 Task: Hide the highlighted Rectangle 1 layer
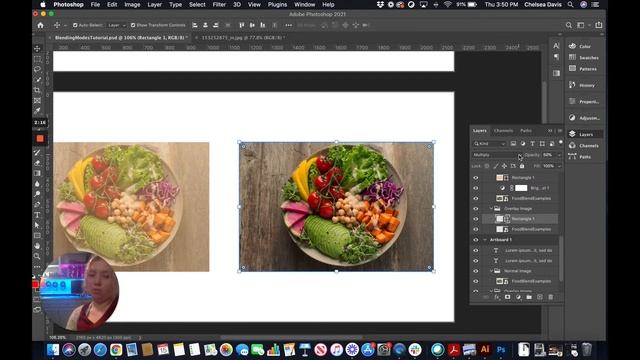click(476, 219)
